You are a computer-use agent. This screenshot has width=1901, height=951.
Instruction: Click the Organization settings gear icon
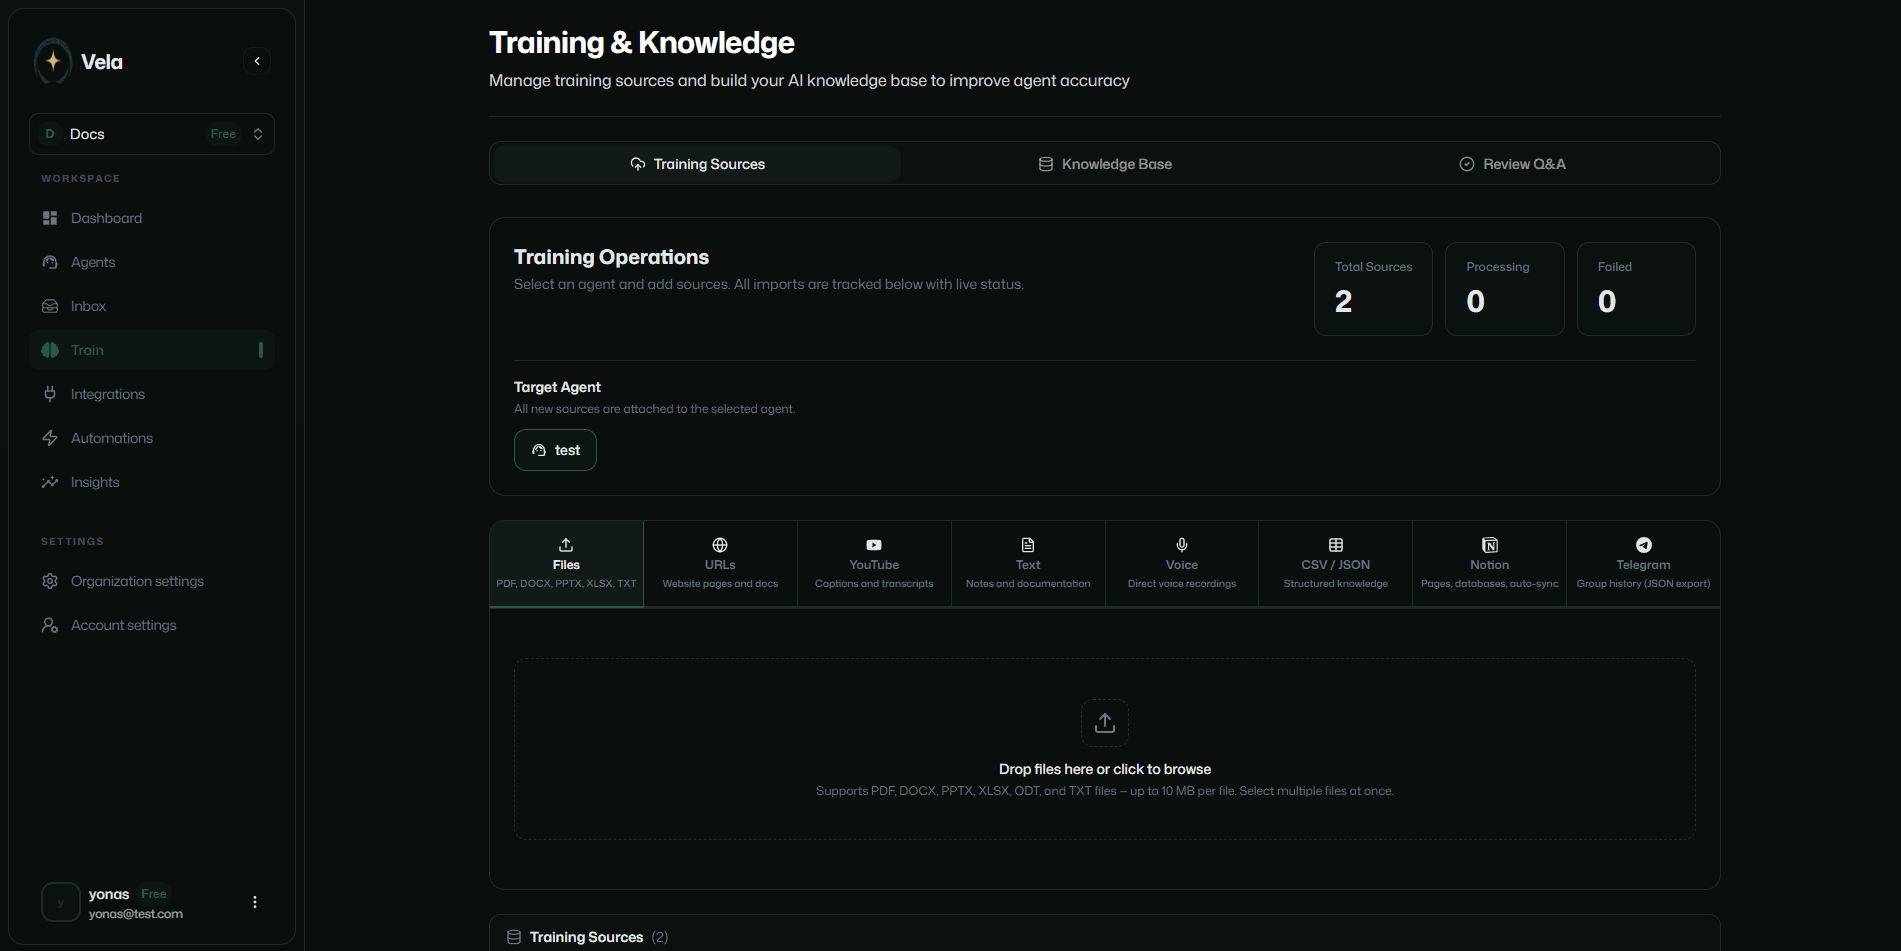coord(50,581)
